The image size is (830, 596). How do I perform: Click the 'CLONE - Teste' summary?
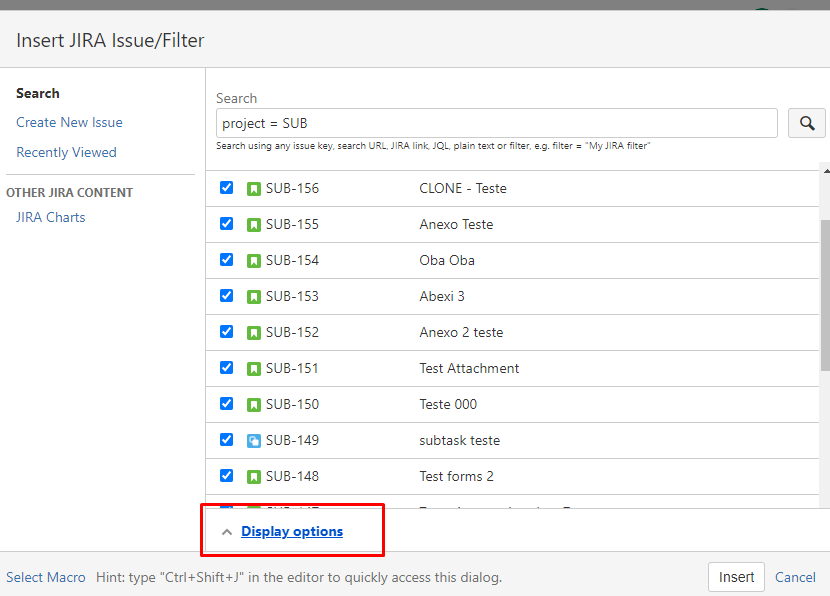(463, 188)
